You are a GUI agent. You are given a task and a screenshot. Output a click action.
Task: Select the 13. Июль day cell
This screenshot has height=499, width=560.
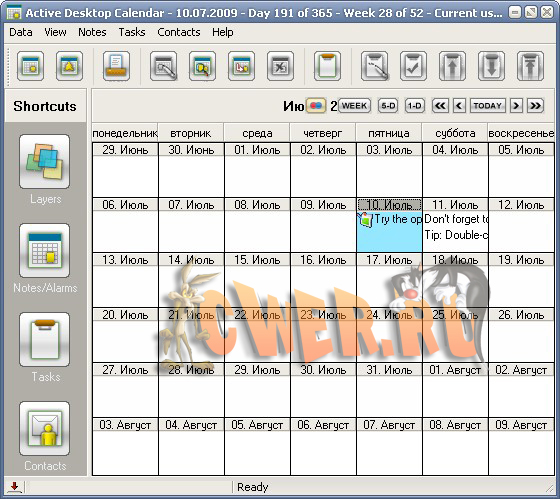click(x=125, y=280)
